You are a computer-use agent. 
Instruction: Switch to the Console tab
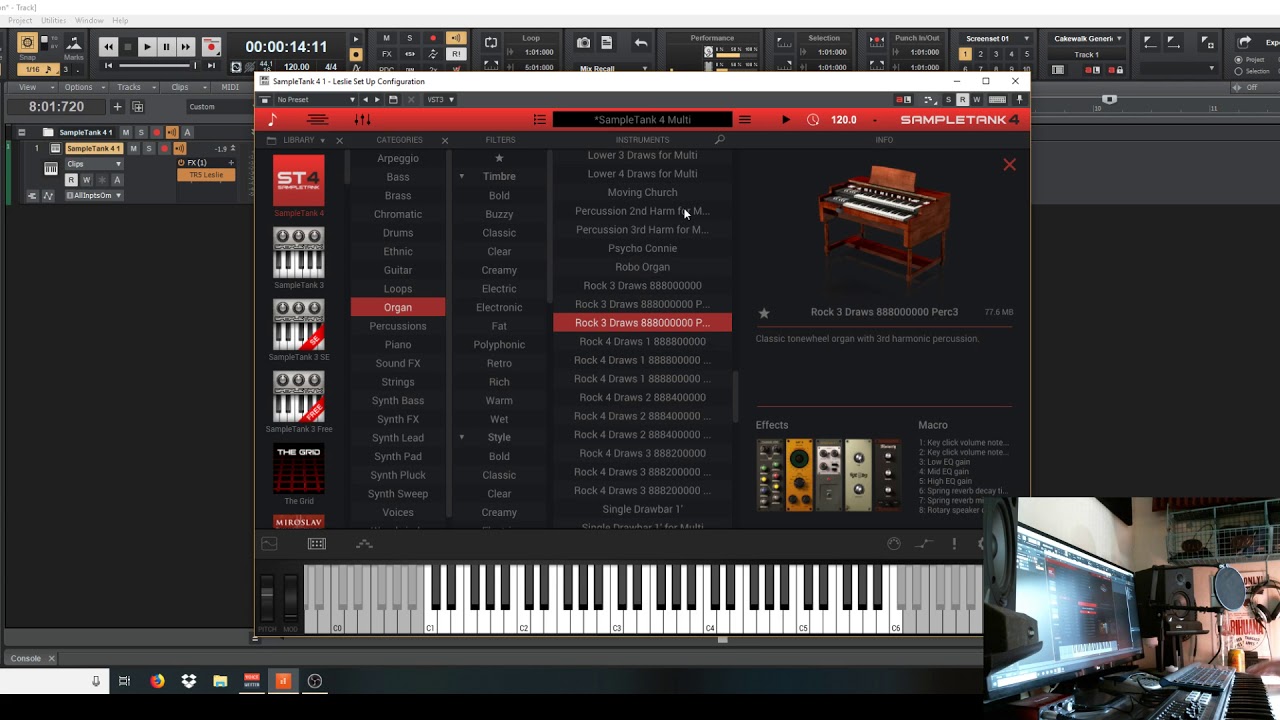(26, 658)
